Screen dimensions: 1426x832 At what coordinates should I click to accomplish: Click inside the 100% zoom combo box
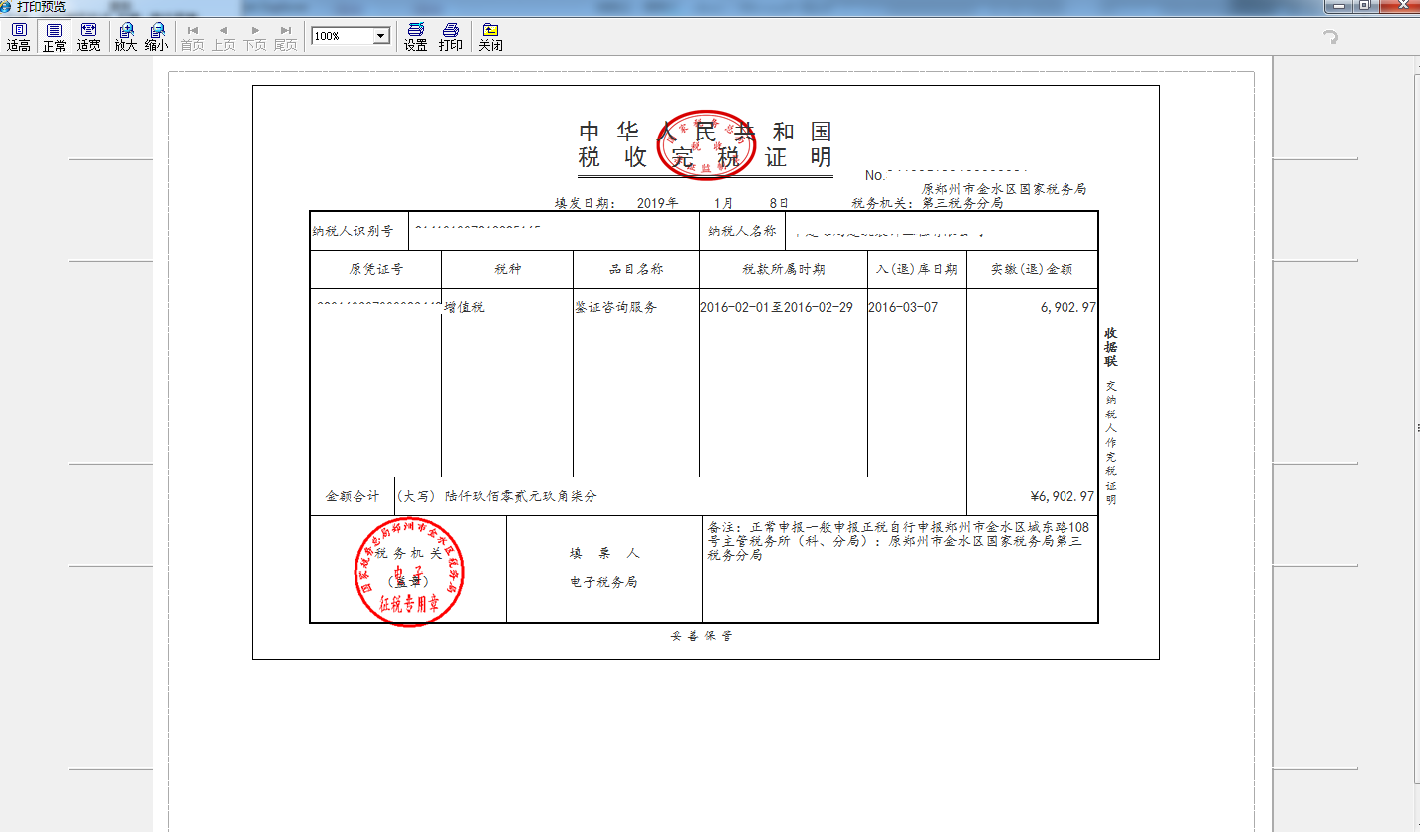[335, 35]
